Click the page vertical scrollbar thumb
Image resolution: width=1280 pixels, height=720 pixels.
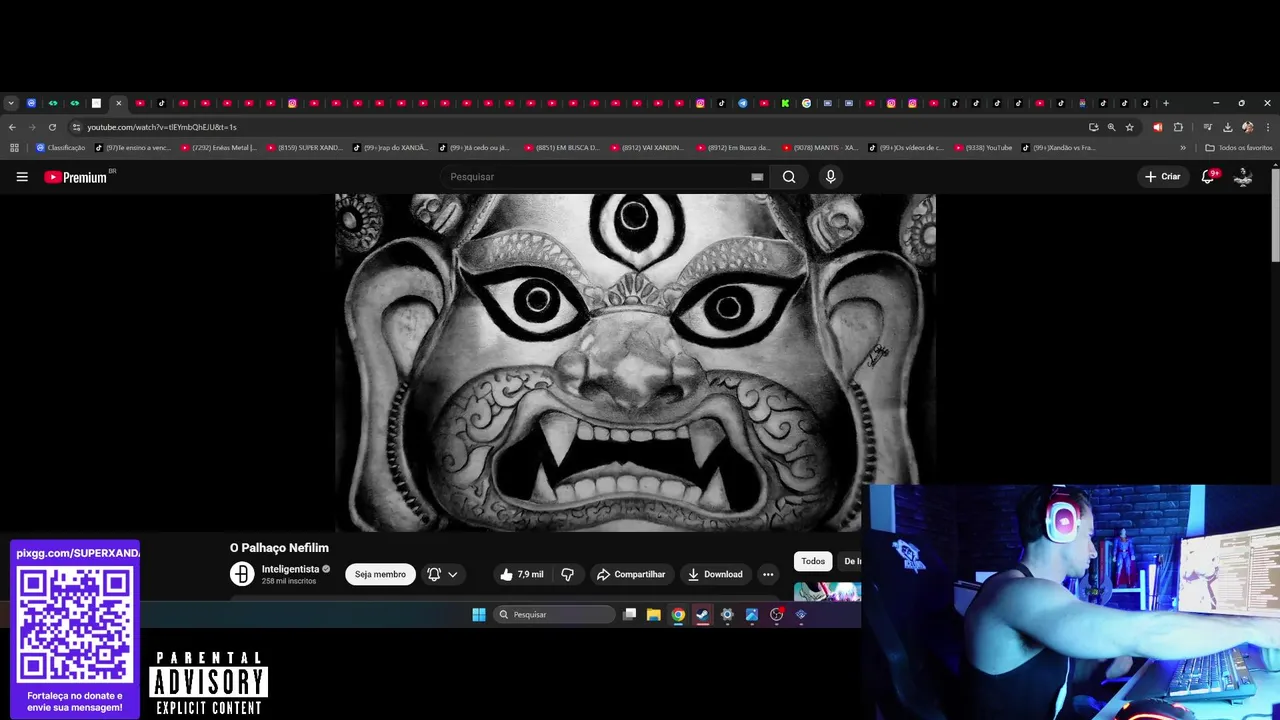1275,215
